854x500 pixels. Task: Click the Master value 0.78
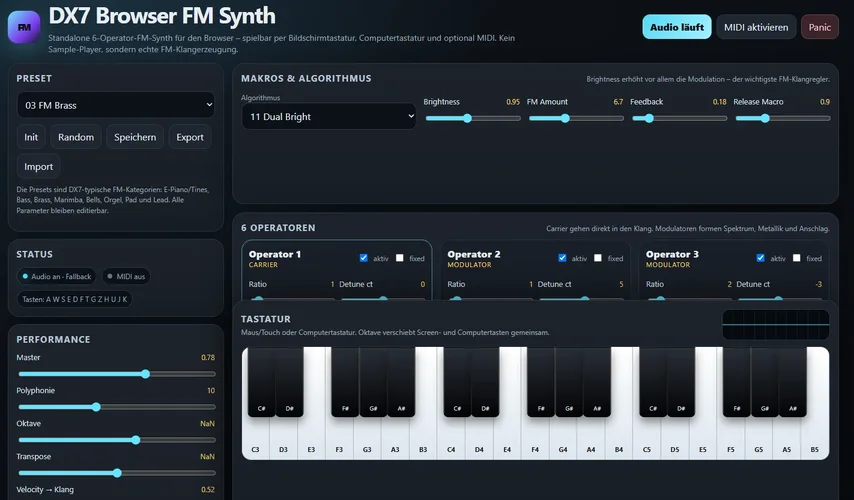[x=208, y=357]
